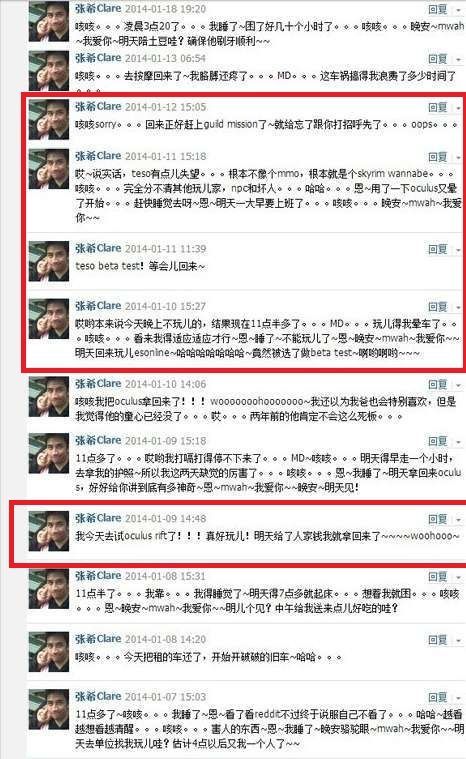466x759 pixels.
Task: Reply to the 2014-01-10 15:27 post
Action: [x=438, y=306]
